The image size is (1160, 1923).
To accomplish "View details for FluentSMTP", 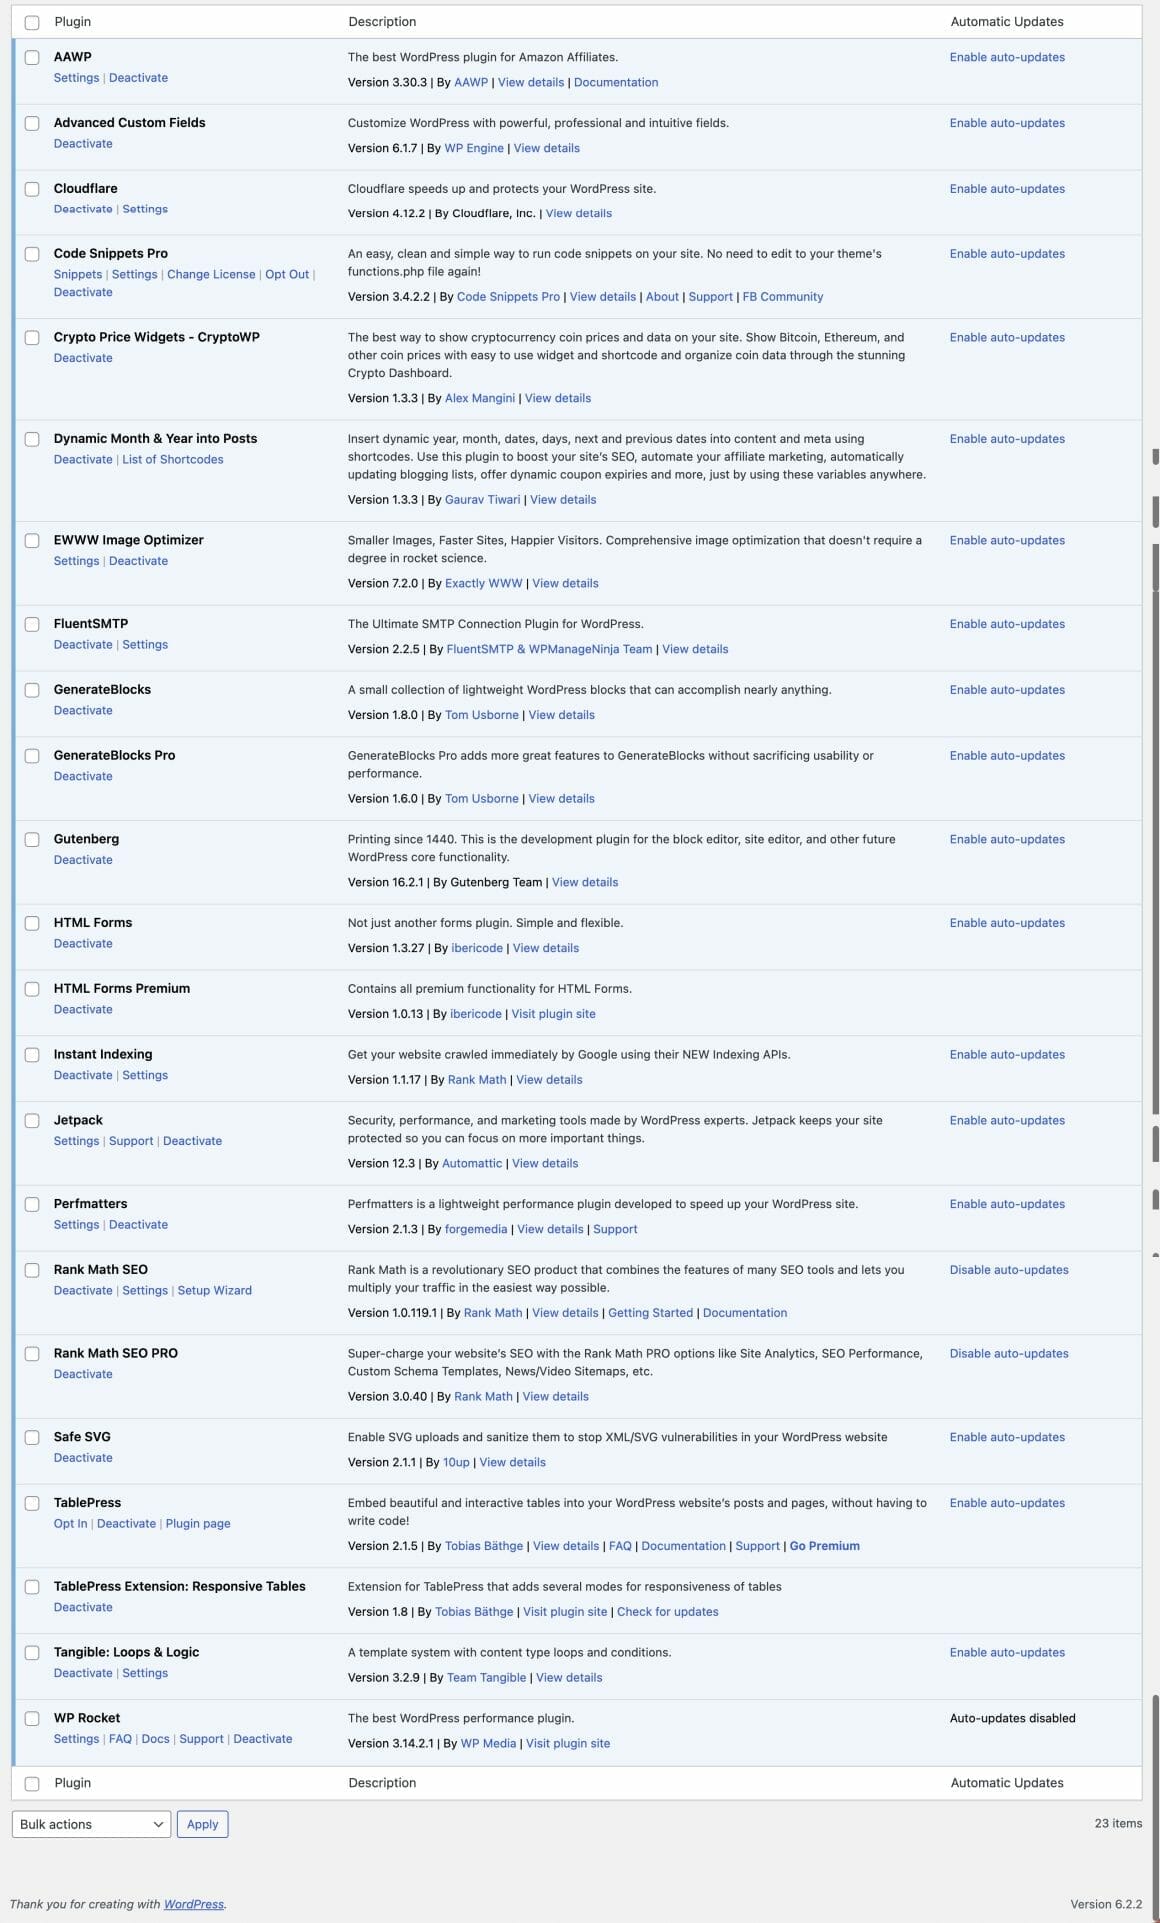I will coord(695,650).
